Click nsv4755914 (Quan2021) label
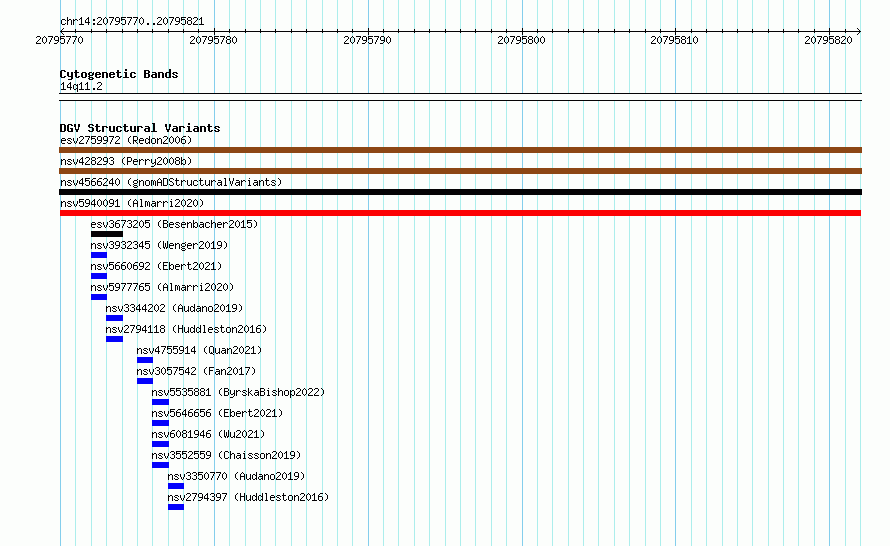 pyautogui.click(x=199, y=350)
